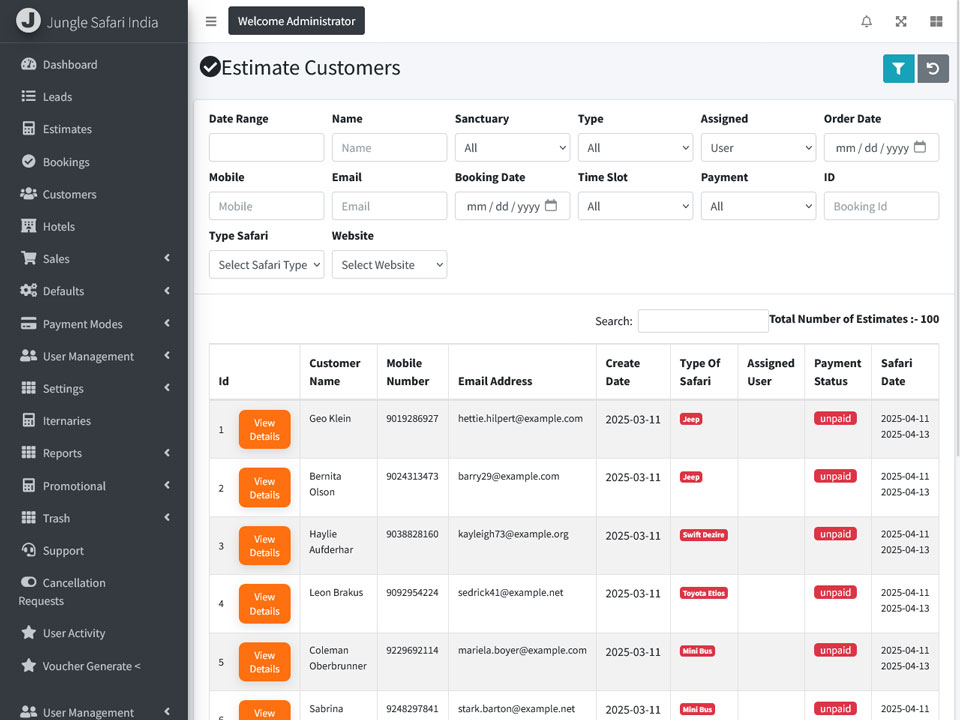Click the Order Date calendar icon
The width and height of the screenshot is (960, 720).
[920, 147]
